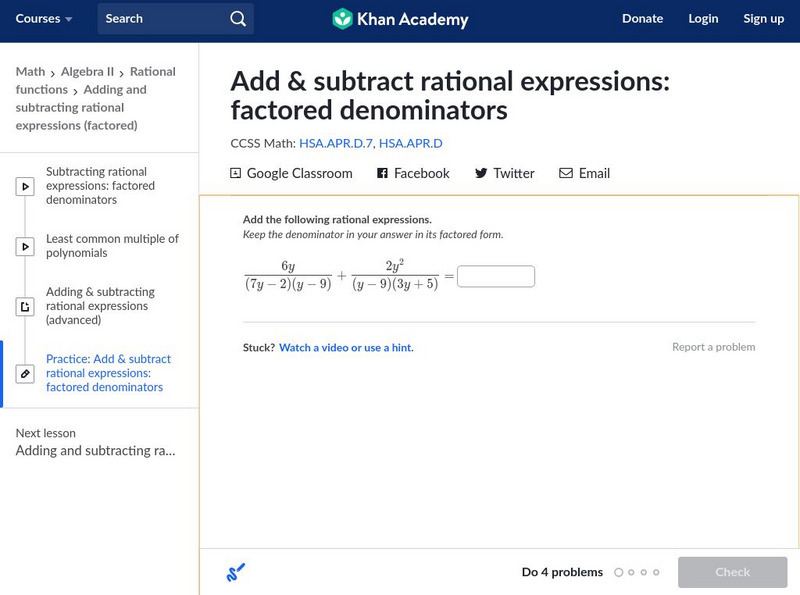This screenshot has height=595, width=800.
Task: Click the article icon for advanced lesson
Action: (x=25, y=307)
